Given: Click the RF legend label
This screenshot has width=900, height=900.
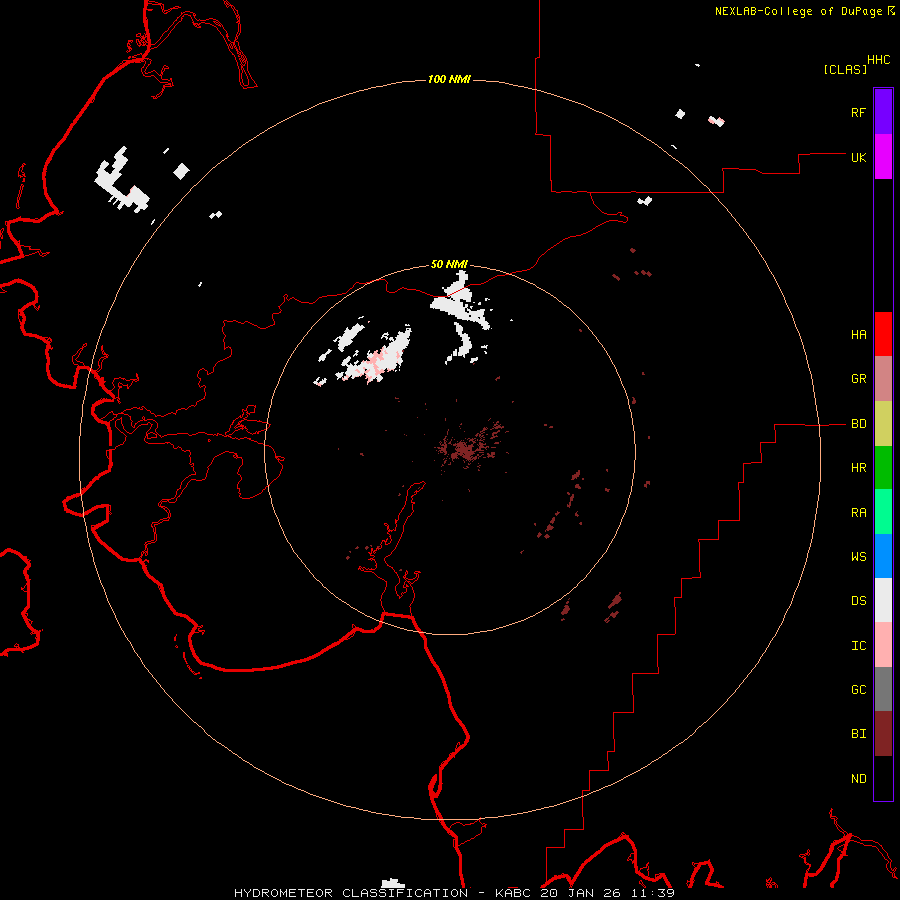Looking at the screenshot, I should coord(858,112).
